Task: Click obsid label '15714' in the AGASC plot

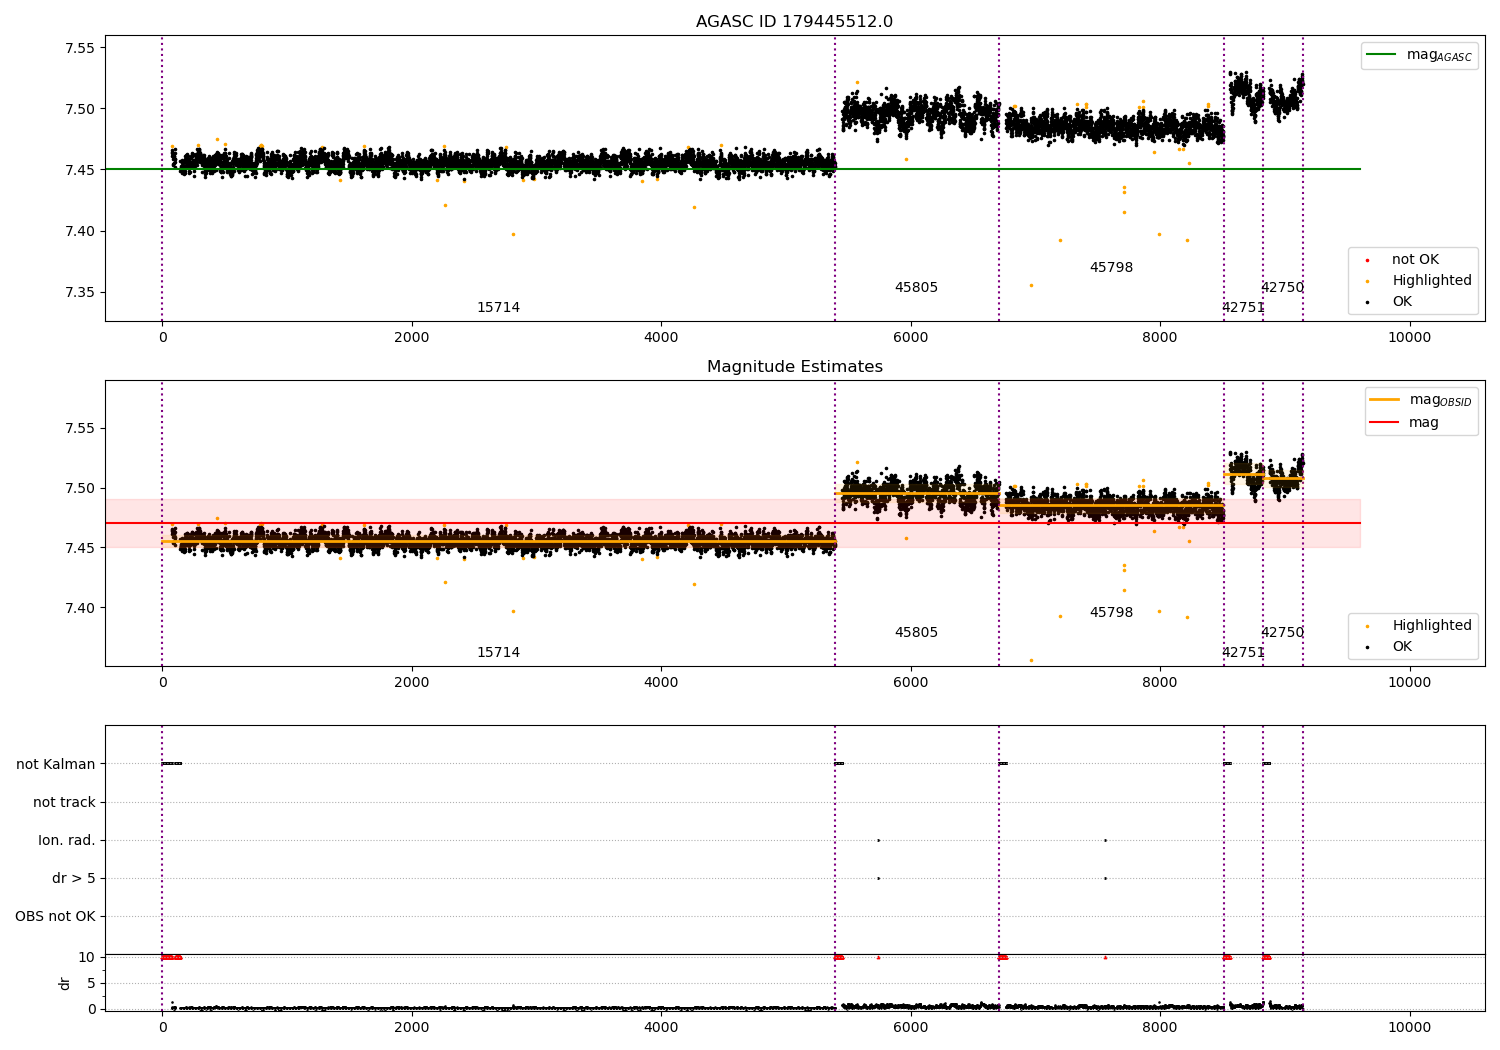Action: click(x=498, y=307)
